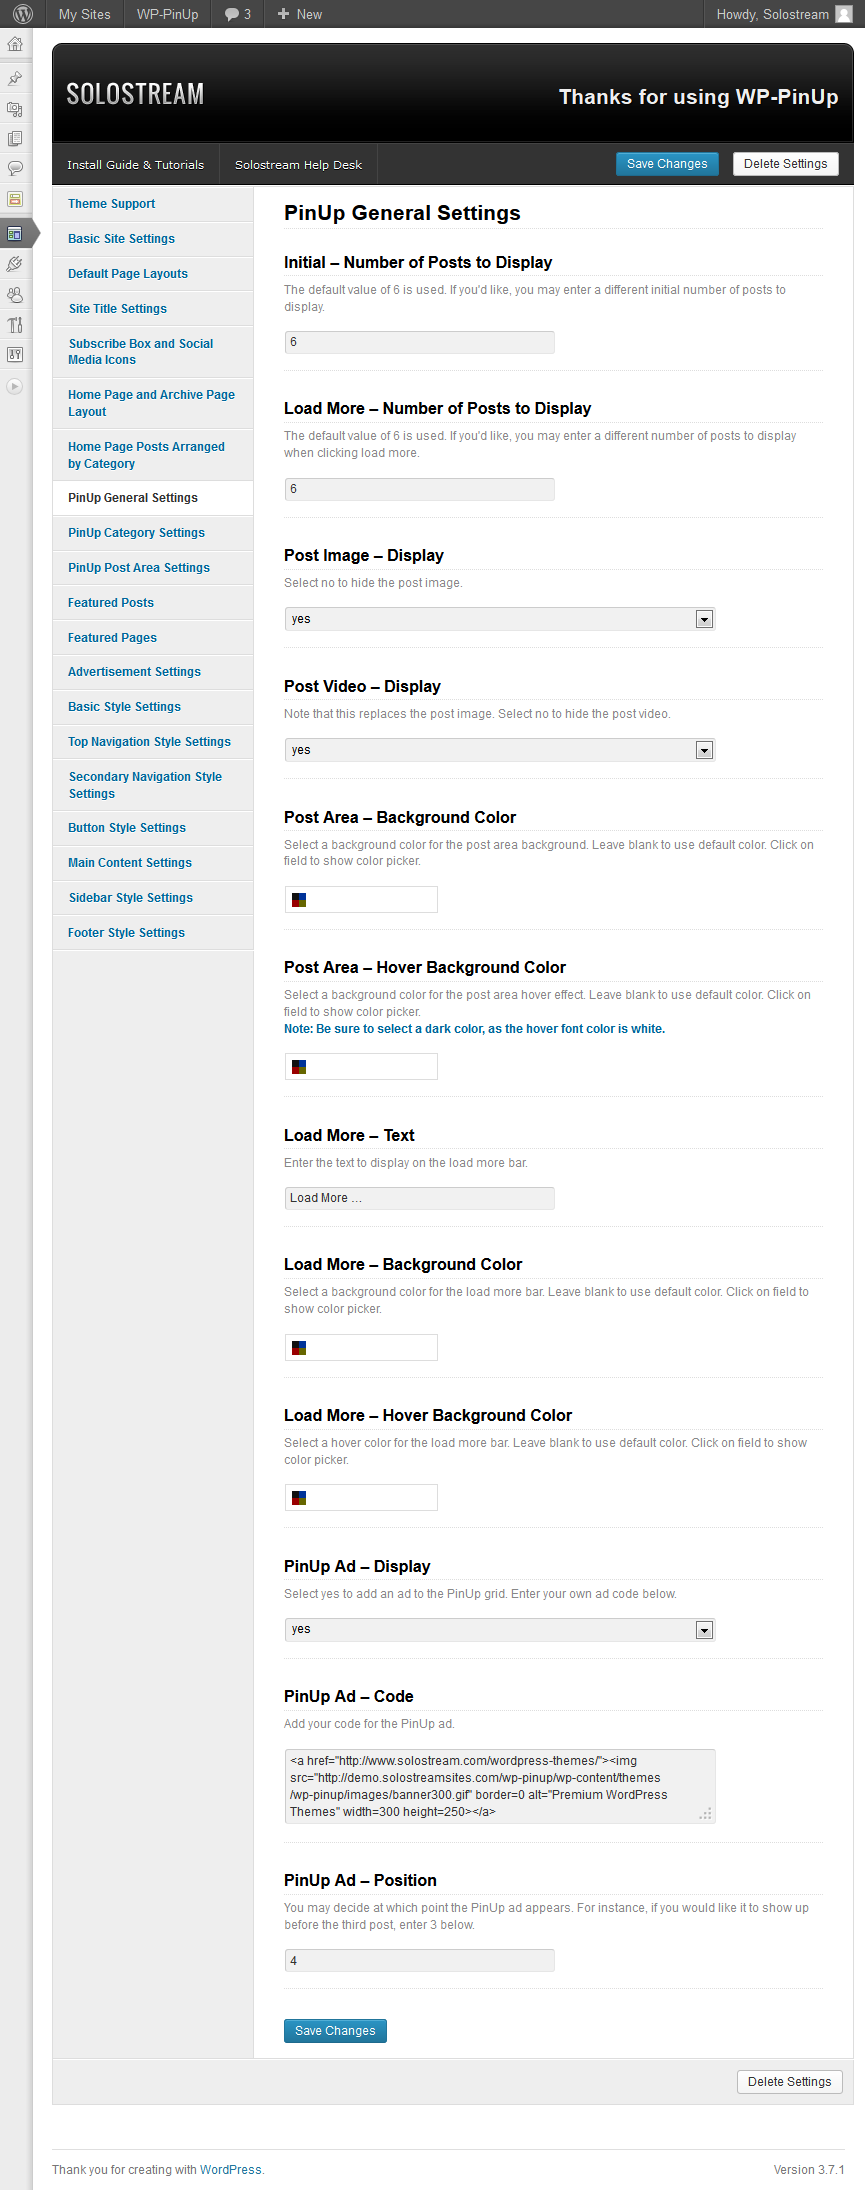Open Basic Style Settings tab

[x=153, y=707]
